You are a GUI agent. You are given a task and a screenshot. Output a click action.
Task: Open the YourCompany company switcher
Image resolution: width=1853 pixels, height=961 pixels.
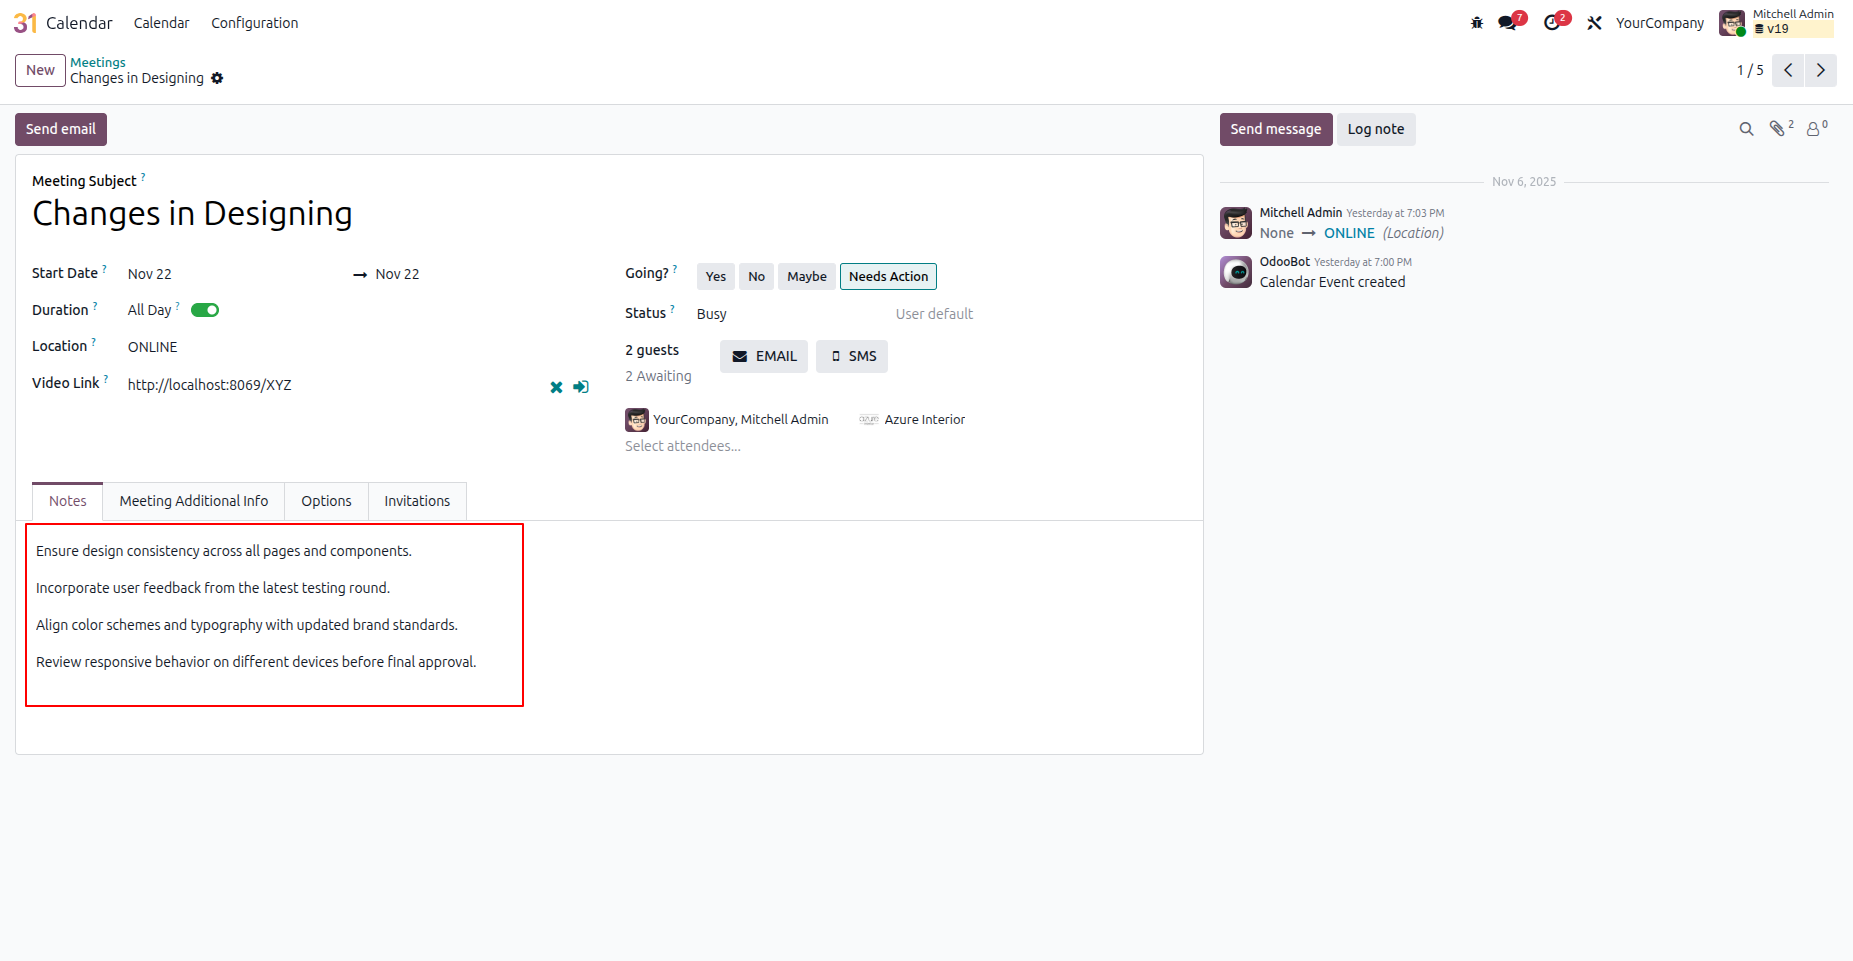click(1659, 23)
